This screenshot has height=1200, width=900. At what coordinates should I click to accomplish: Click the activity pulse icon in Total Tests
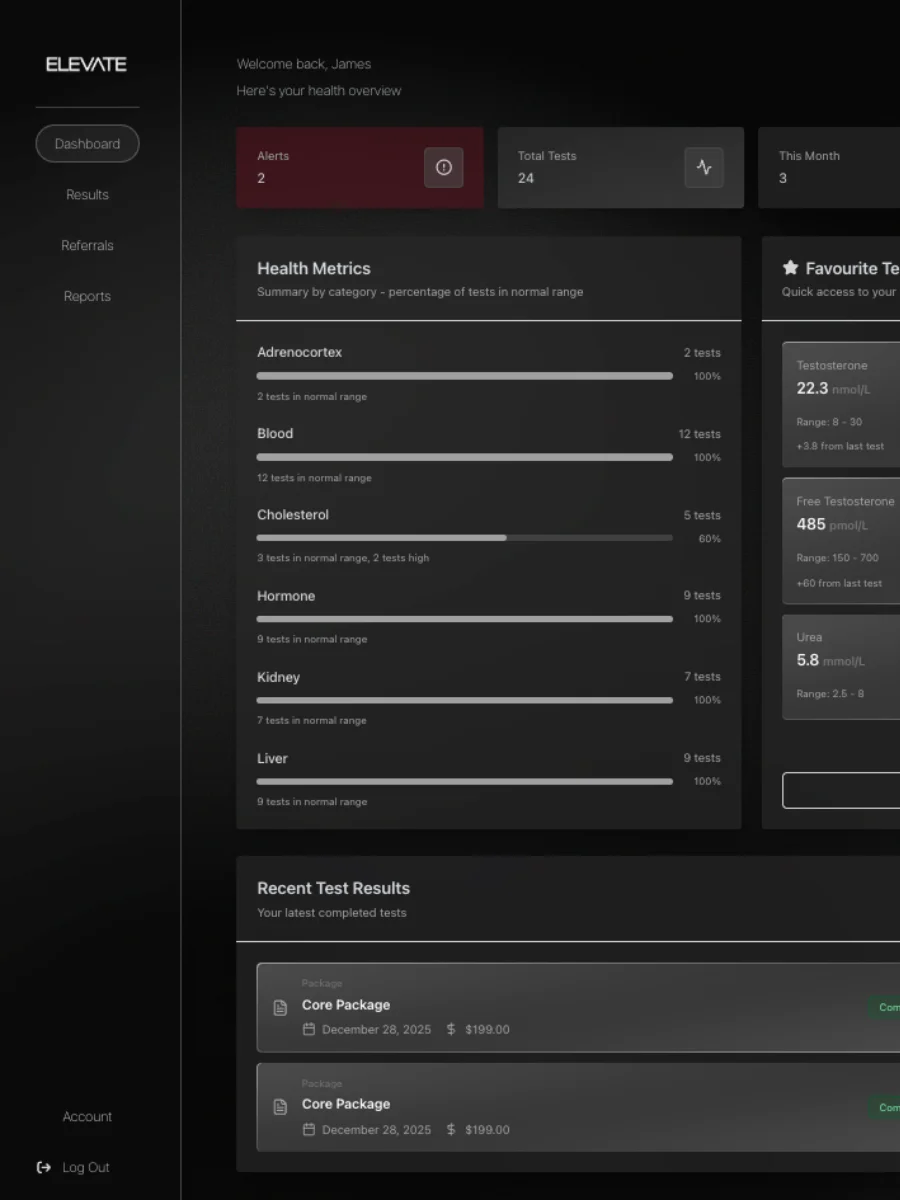pos(704,168)
